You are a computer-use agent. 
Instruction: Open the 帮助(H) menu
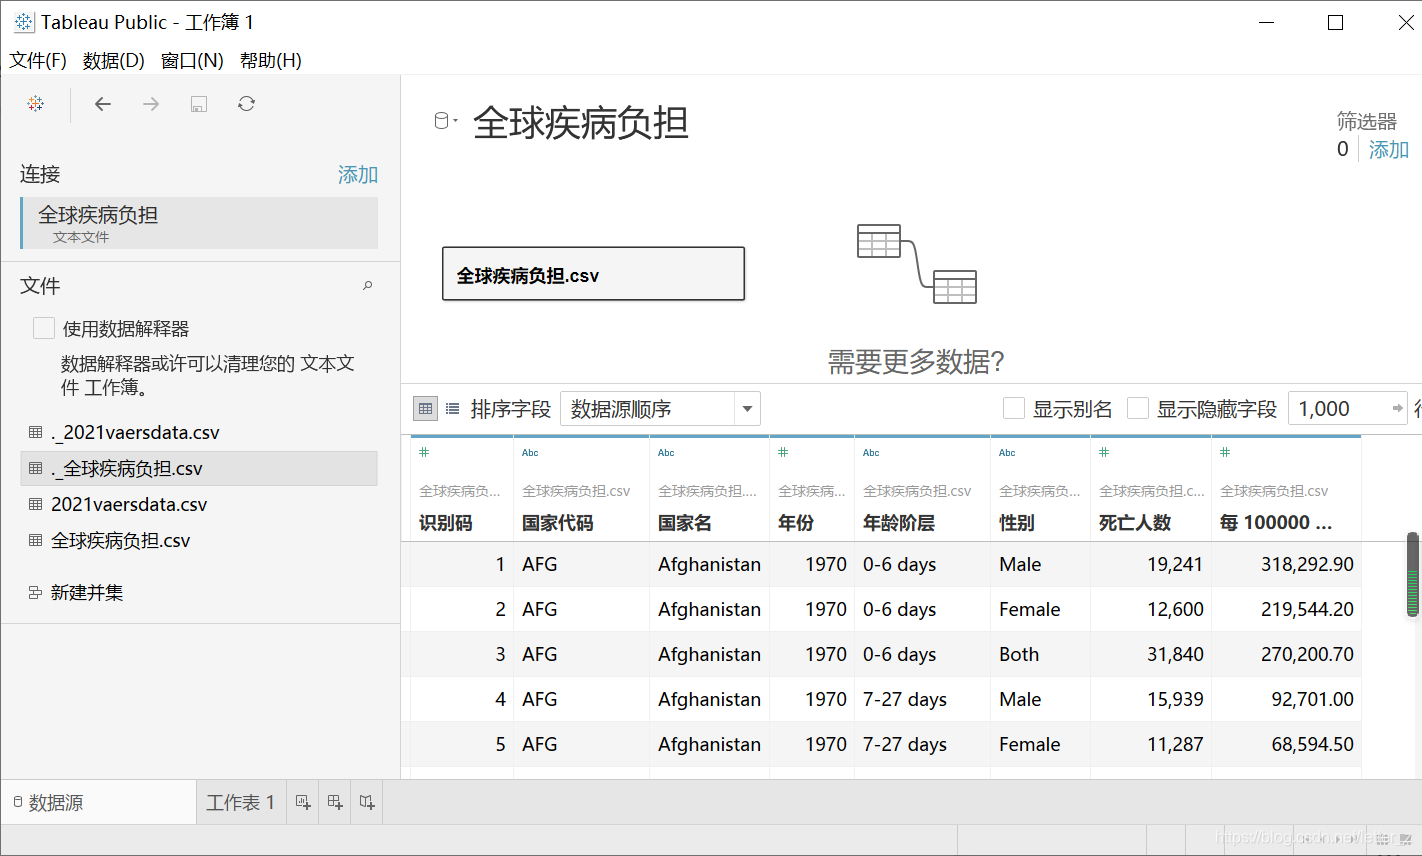pos(271,60)
